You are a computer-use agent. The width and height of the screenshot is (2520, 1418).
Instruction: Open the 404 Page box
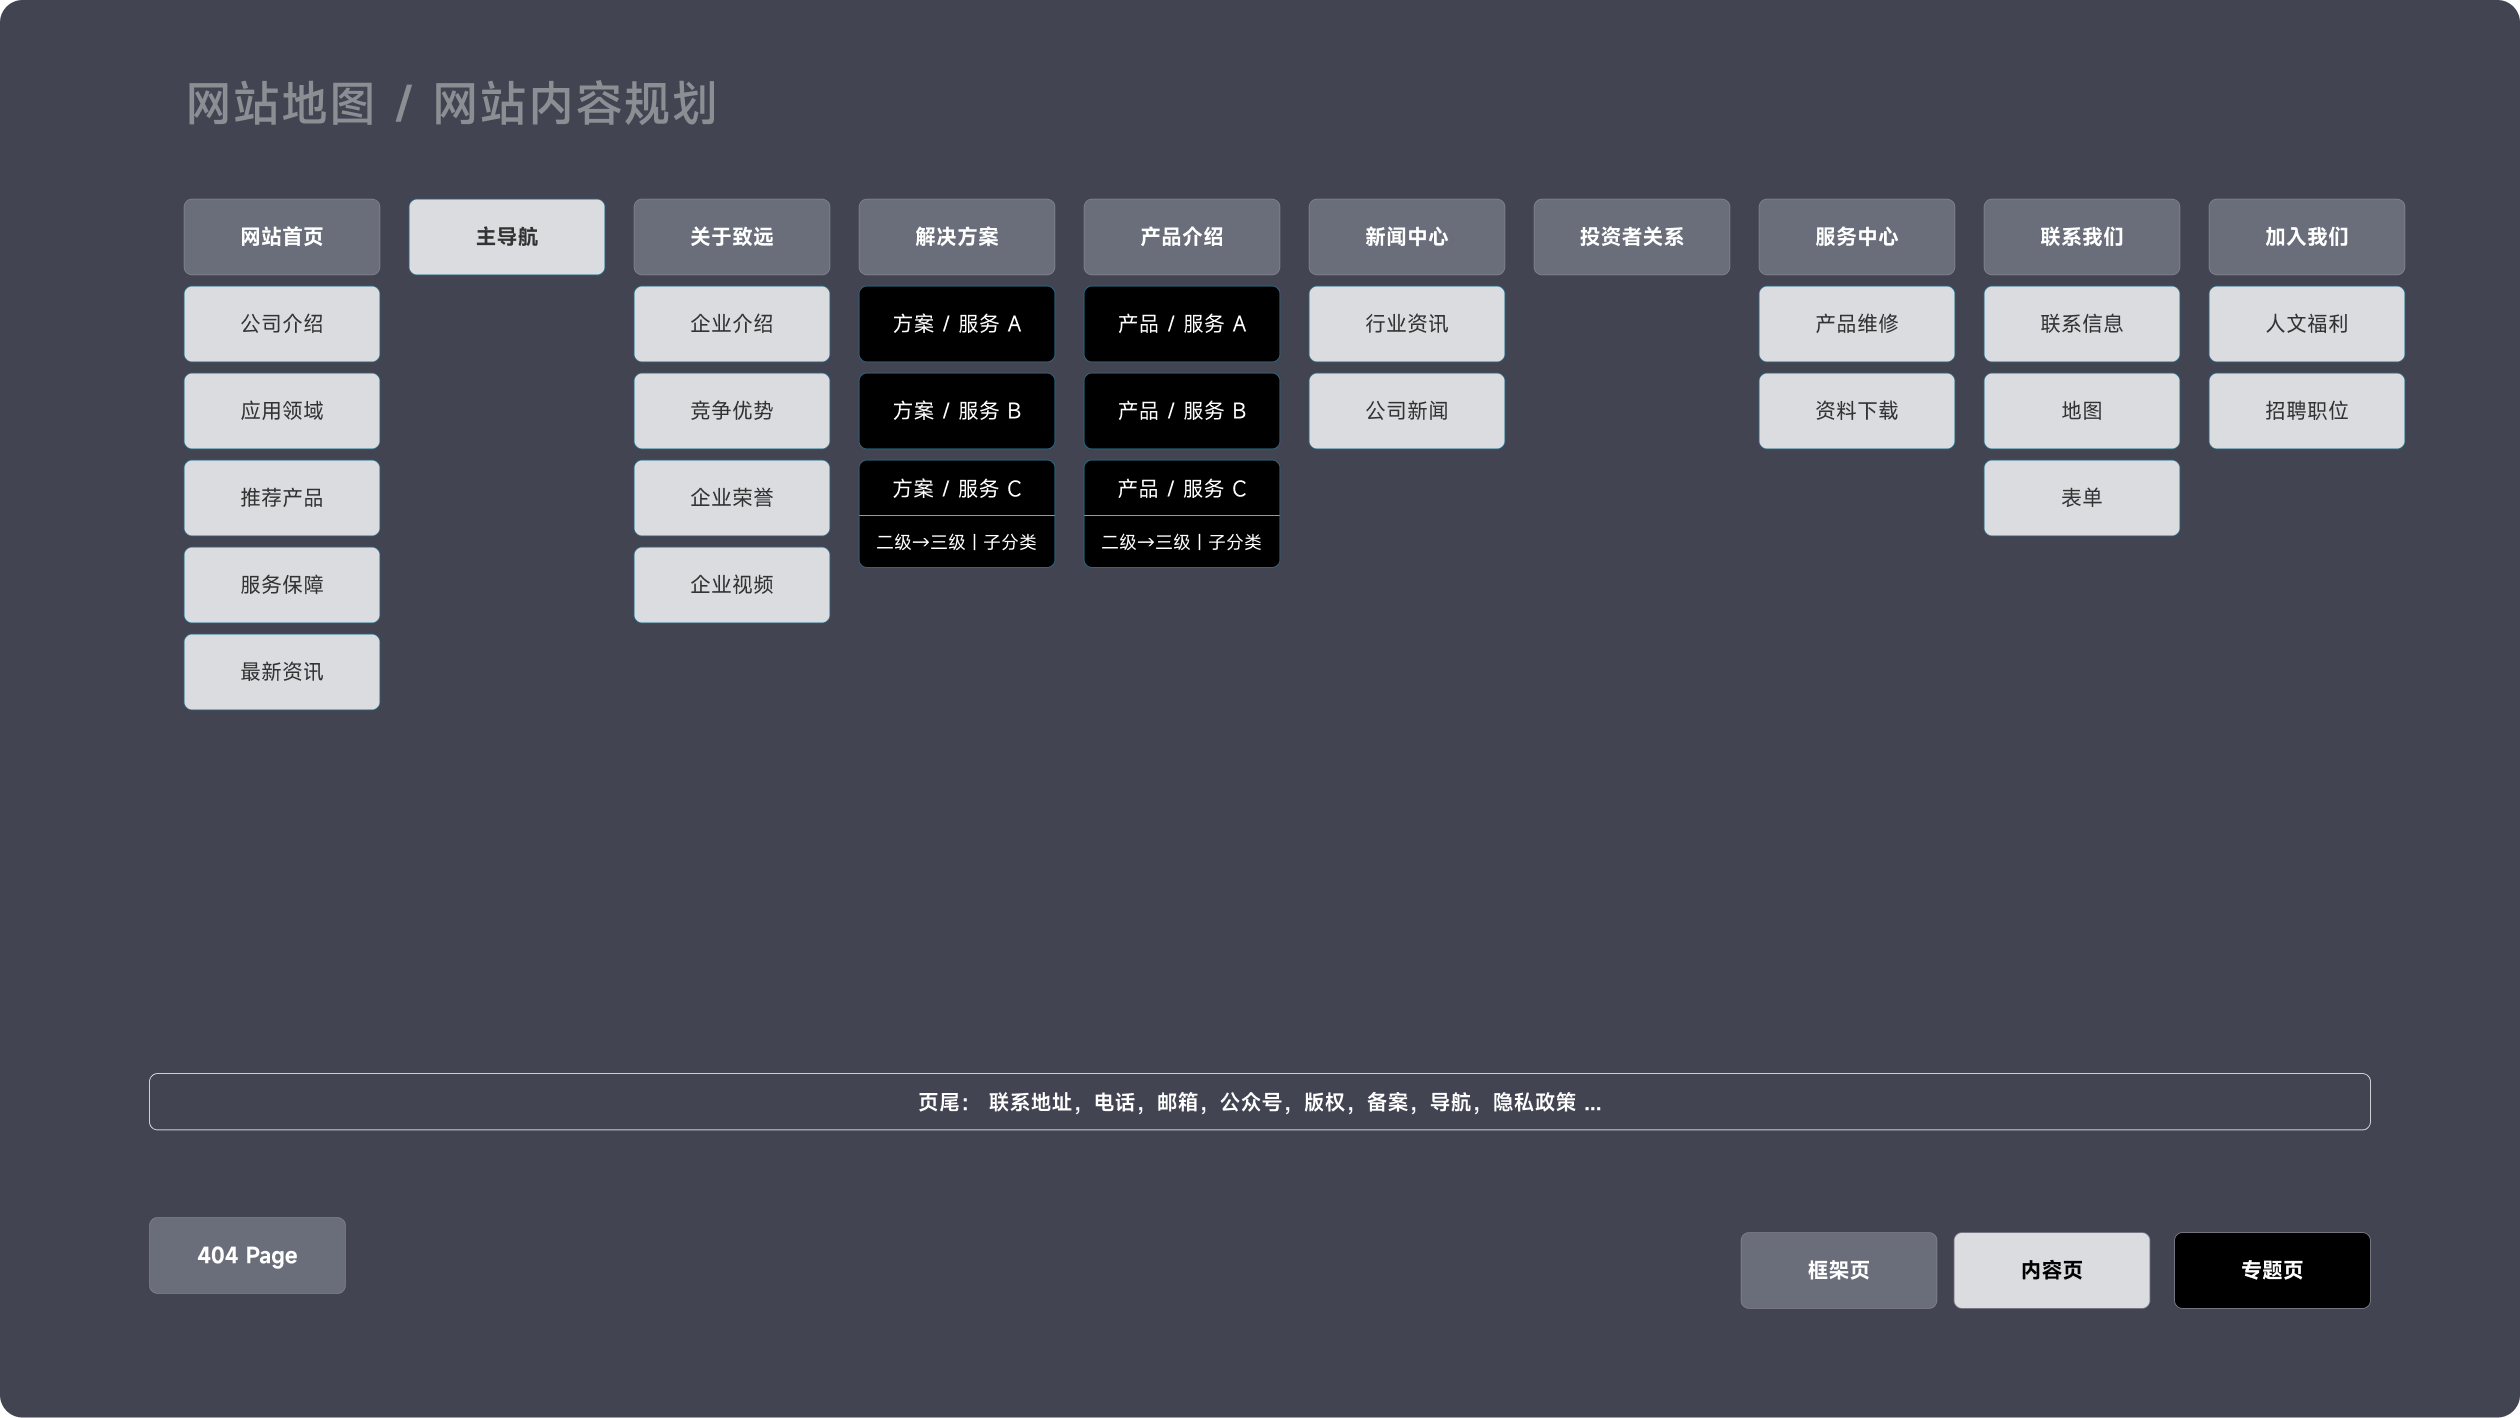click(x=247, y=1255)
